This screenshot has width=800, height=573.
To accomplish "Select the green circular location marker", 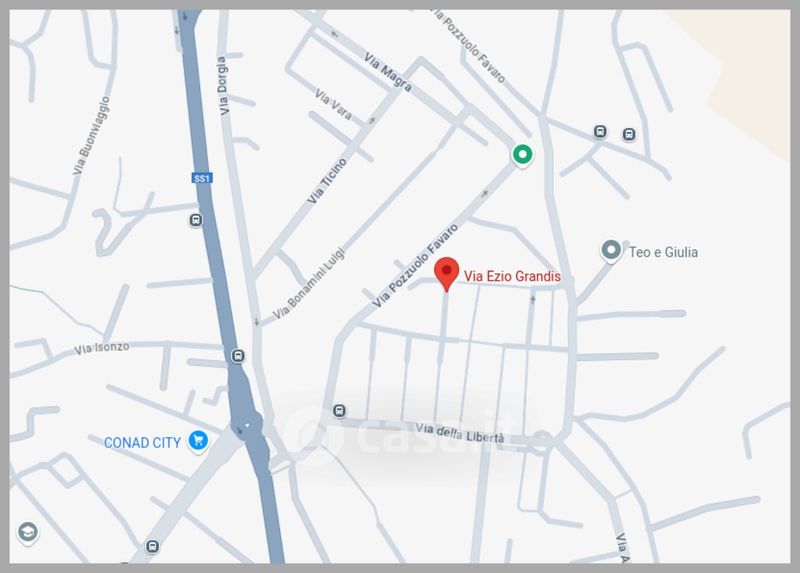I will pyautogui.click(x=522, y=154).
